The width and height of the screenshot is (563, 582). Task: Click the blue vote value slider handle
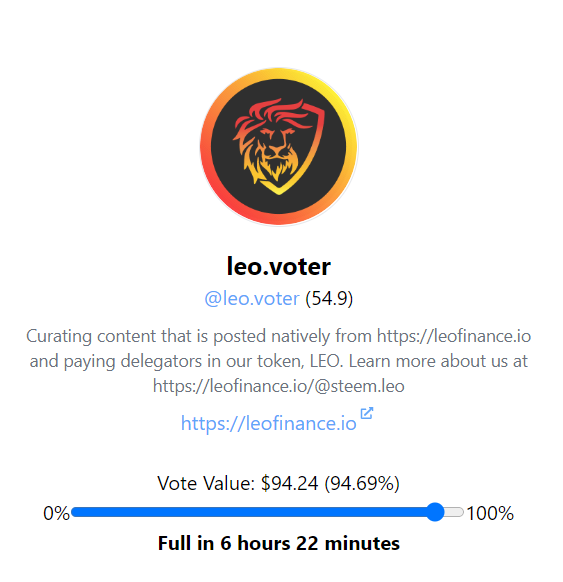point(435,512)
